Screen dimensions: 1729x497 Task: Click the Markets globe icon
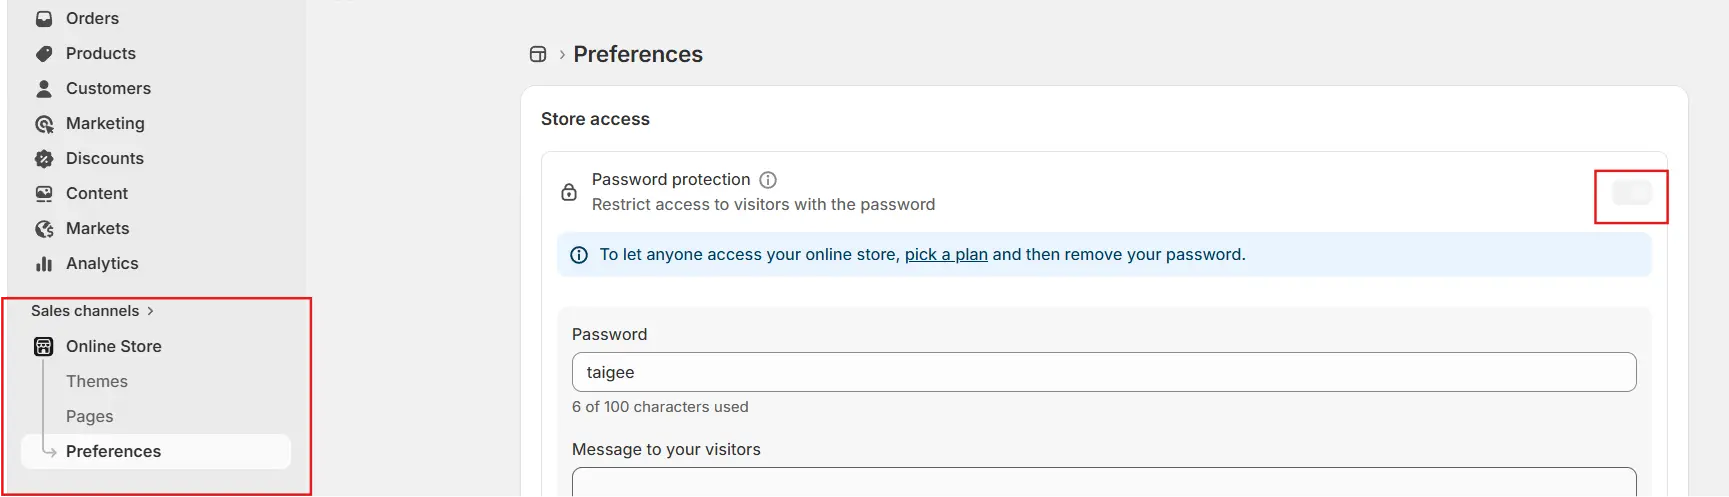pos(44,229)
